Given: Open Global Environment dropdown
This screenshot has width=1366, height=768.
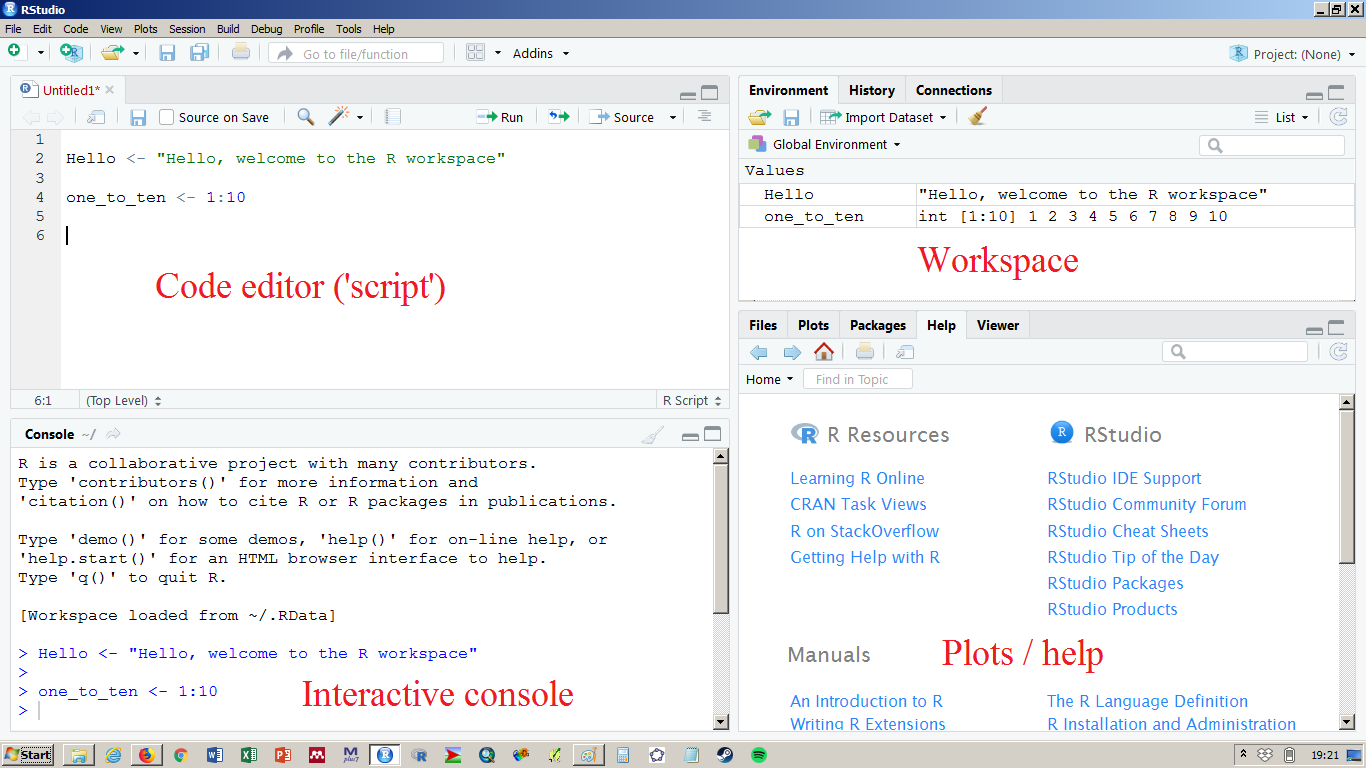Looking at the screenshot, I should (825, 144).
